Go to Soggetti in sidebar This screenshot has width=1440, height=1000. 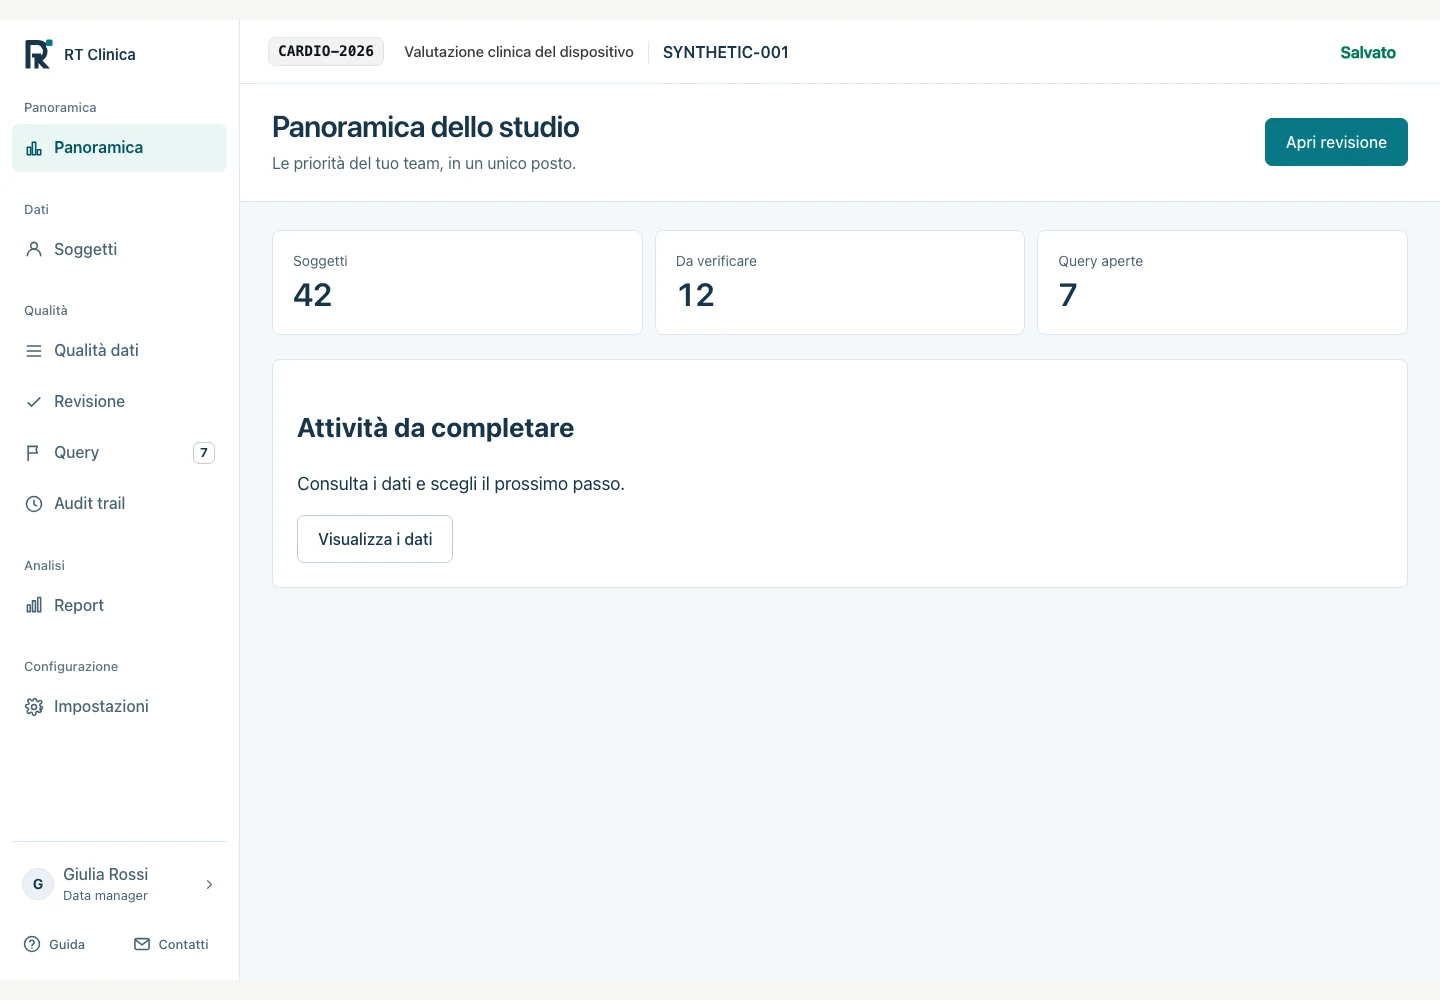coord(119,249)
